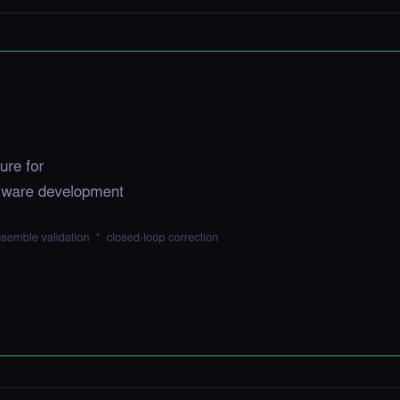Select the word 'ware' in heading
400x400 pixels.
pos(18,192)
